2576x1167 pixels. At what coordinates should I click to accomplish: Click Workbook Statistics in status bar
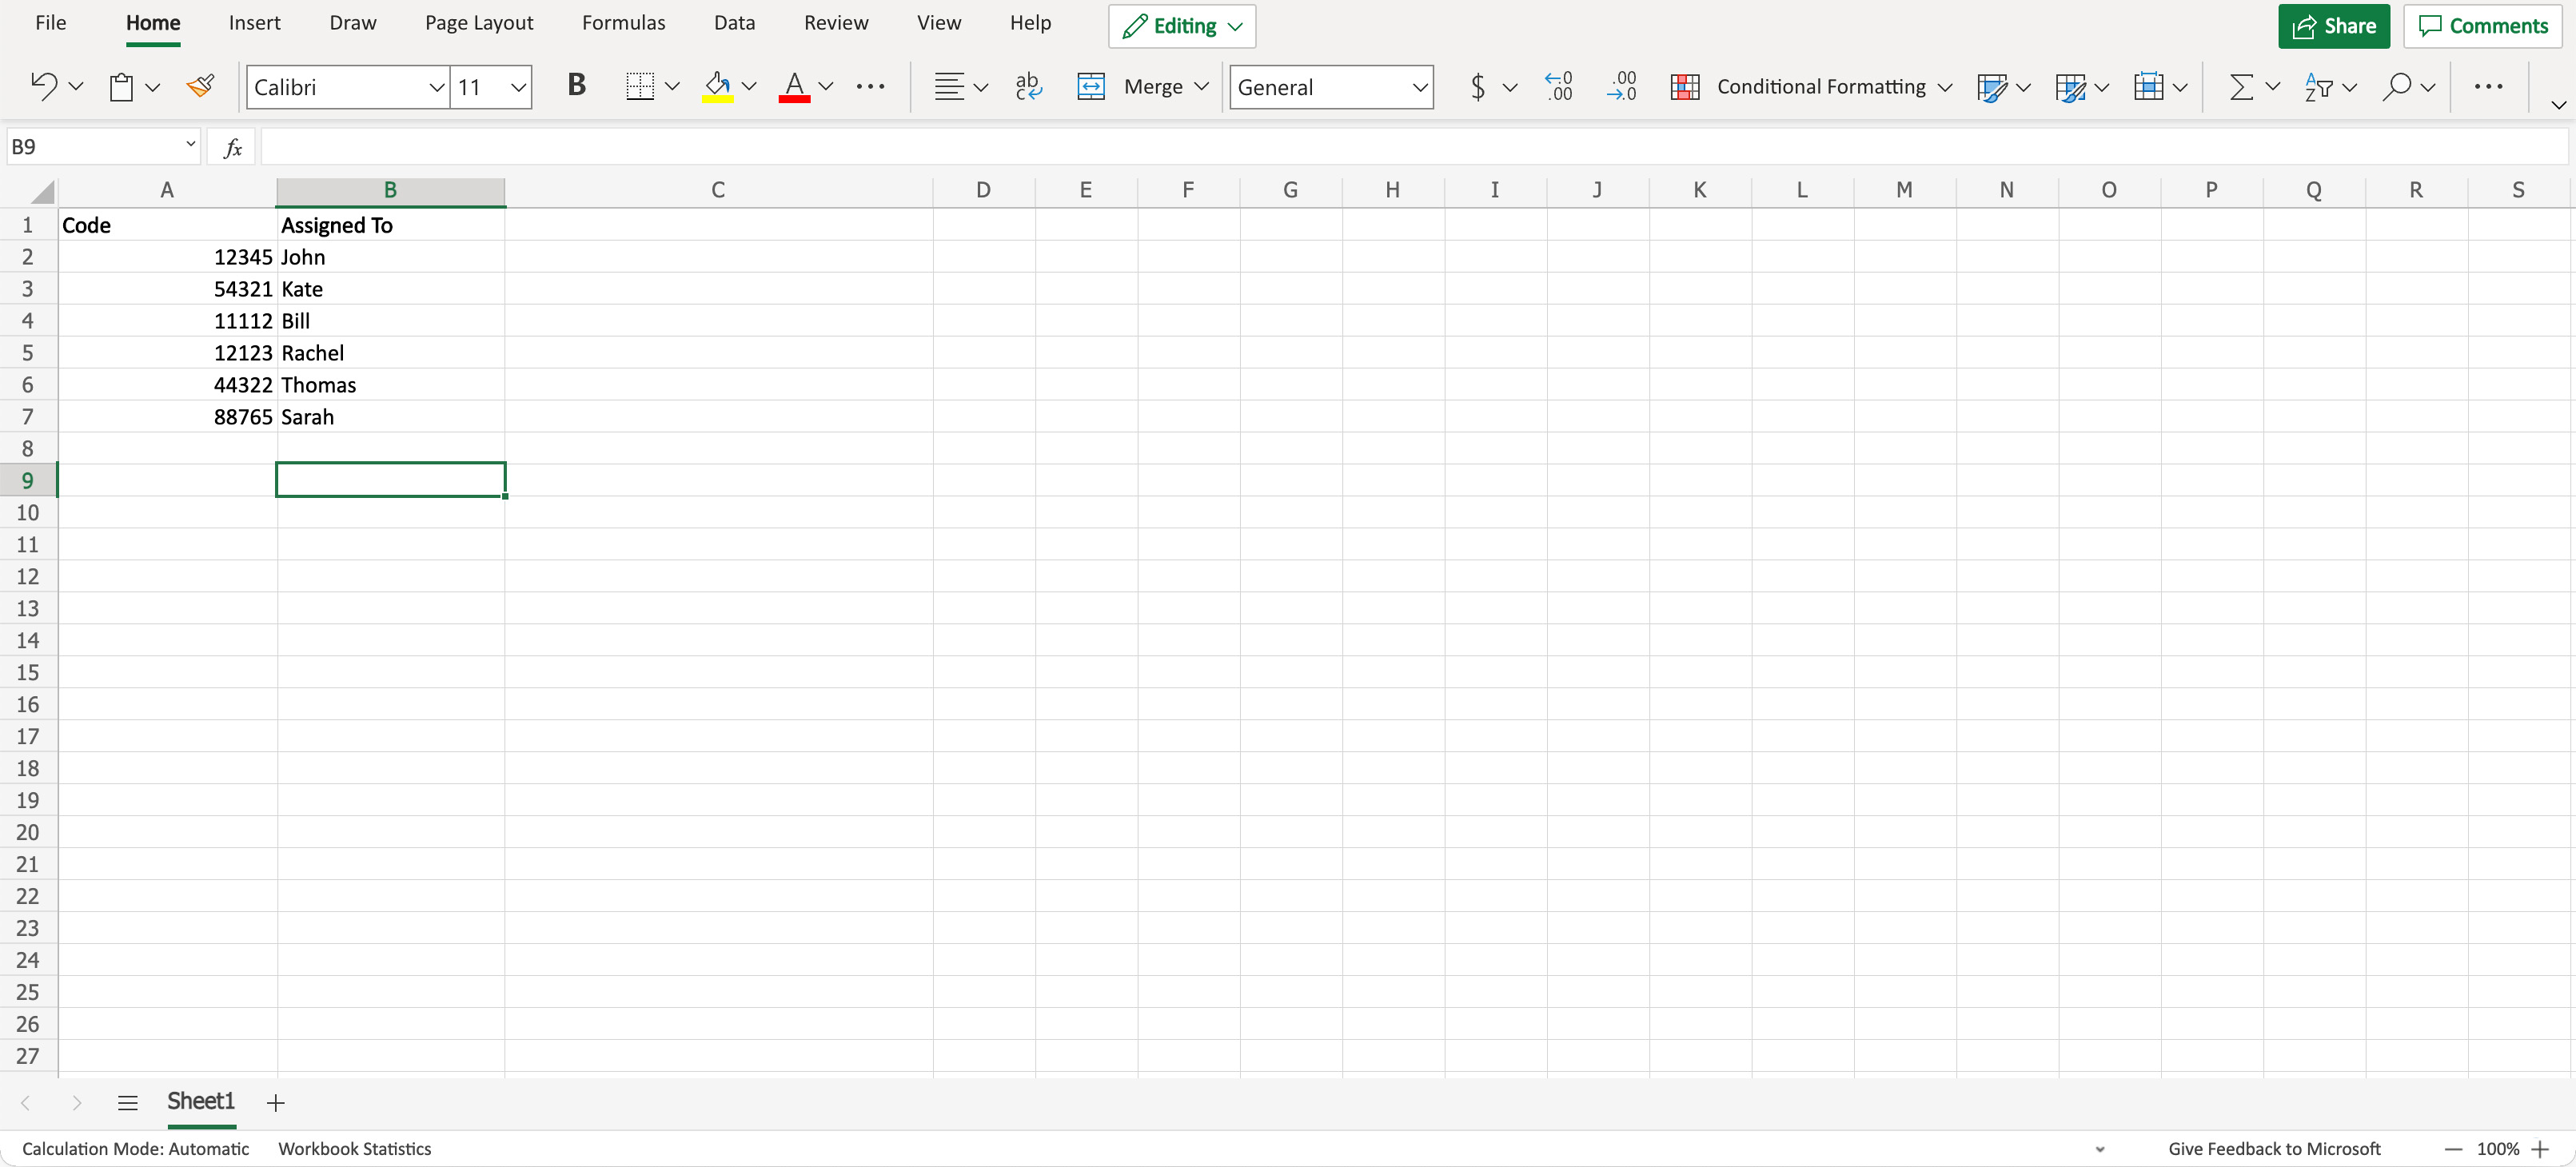355,1149
